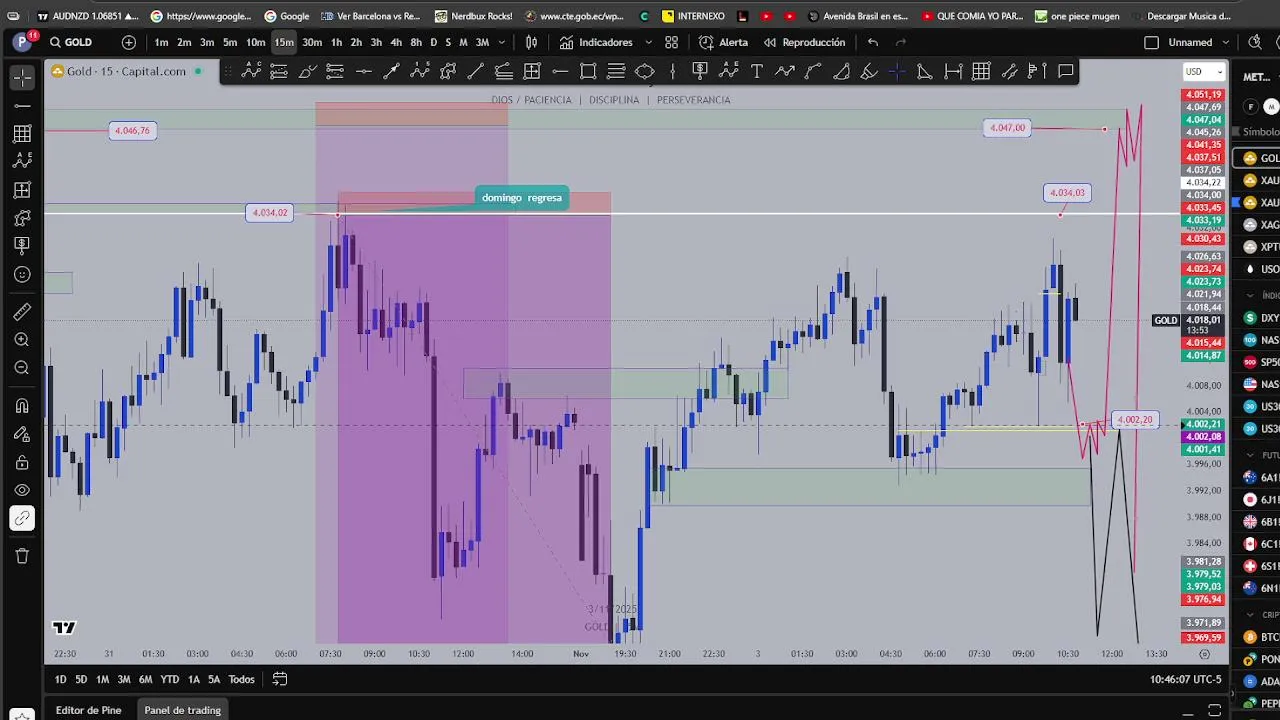
Task: Click the user profile avatar with notifications
Action: coord(23,41)
